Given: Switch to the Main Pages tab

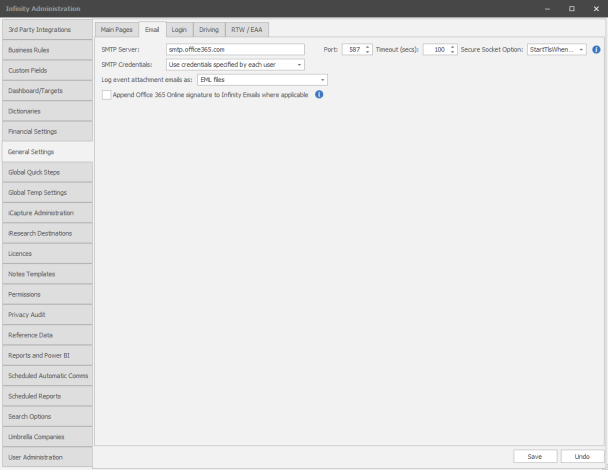Looking at the screenshot, I should [115, 30].
